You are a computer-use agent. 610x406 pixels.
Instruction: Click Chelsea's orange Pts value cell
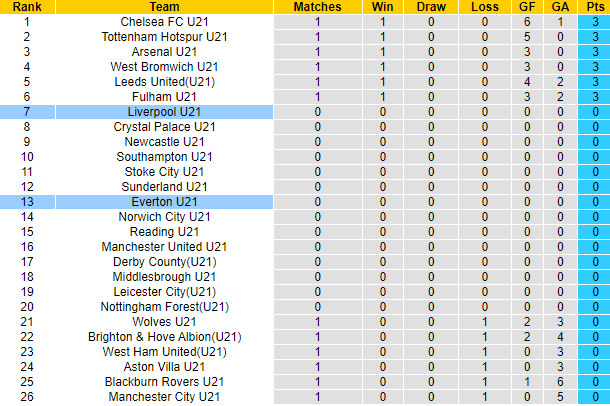pyautogui.click(x=594, y=21)
